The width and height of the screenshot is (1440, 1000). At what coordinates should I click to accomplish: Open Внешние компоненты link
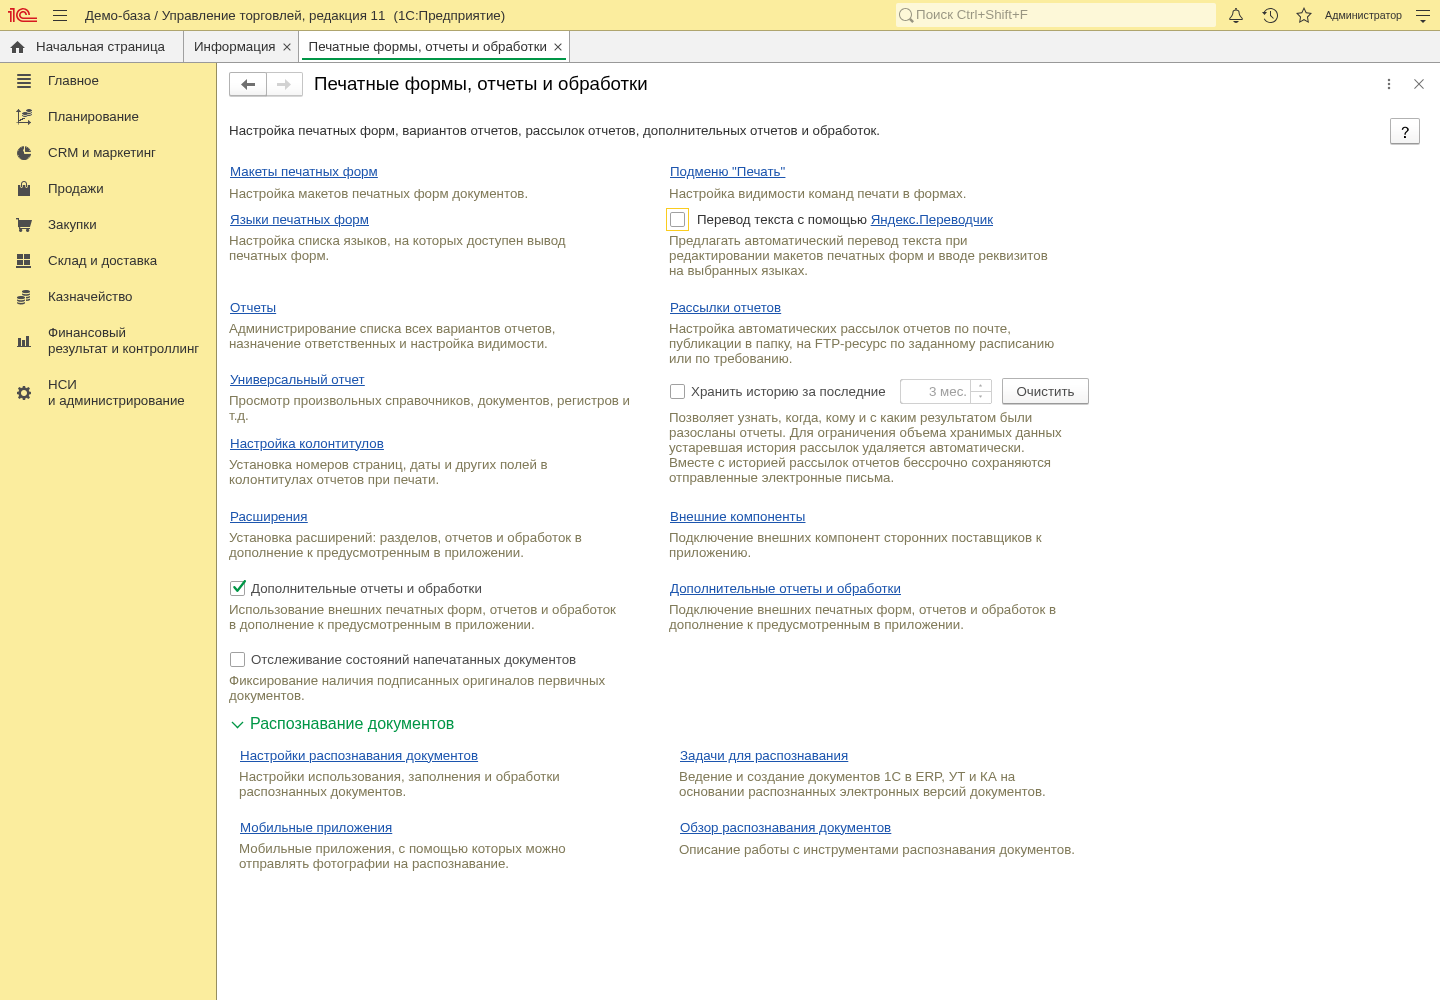737,517
